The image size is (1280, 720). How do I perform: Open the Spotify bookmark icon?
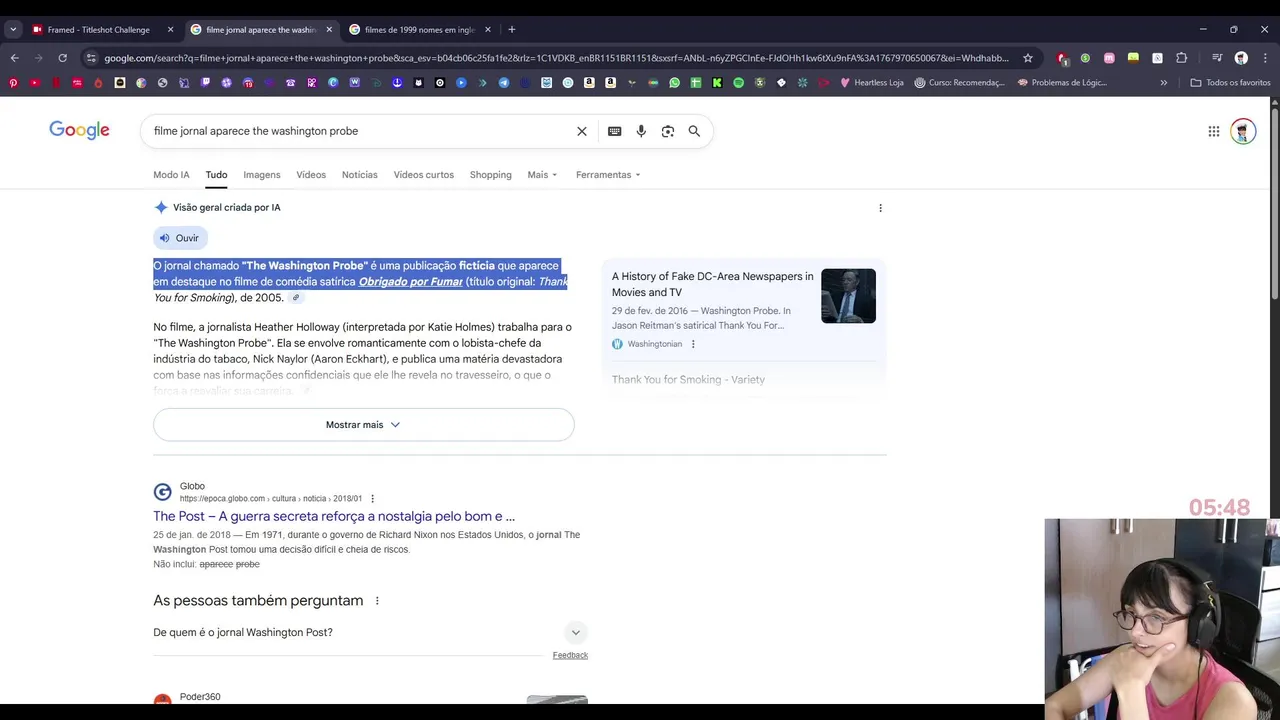[x=738, y=83]
